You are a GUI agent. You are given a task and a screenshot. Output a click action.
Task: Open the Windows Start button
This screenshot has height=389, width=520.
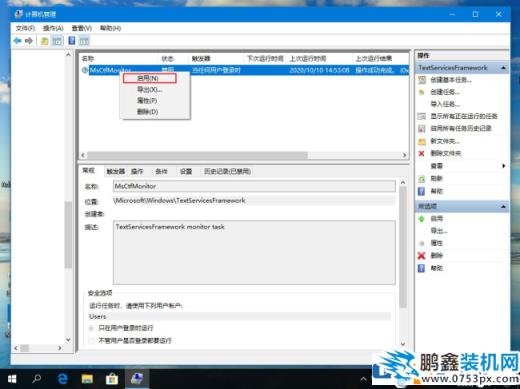(12, 379)
